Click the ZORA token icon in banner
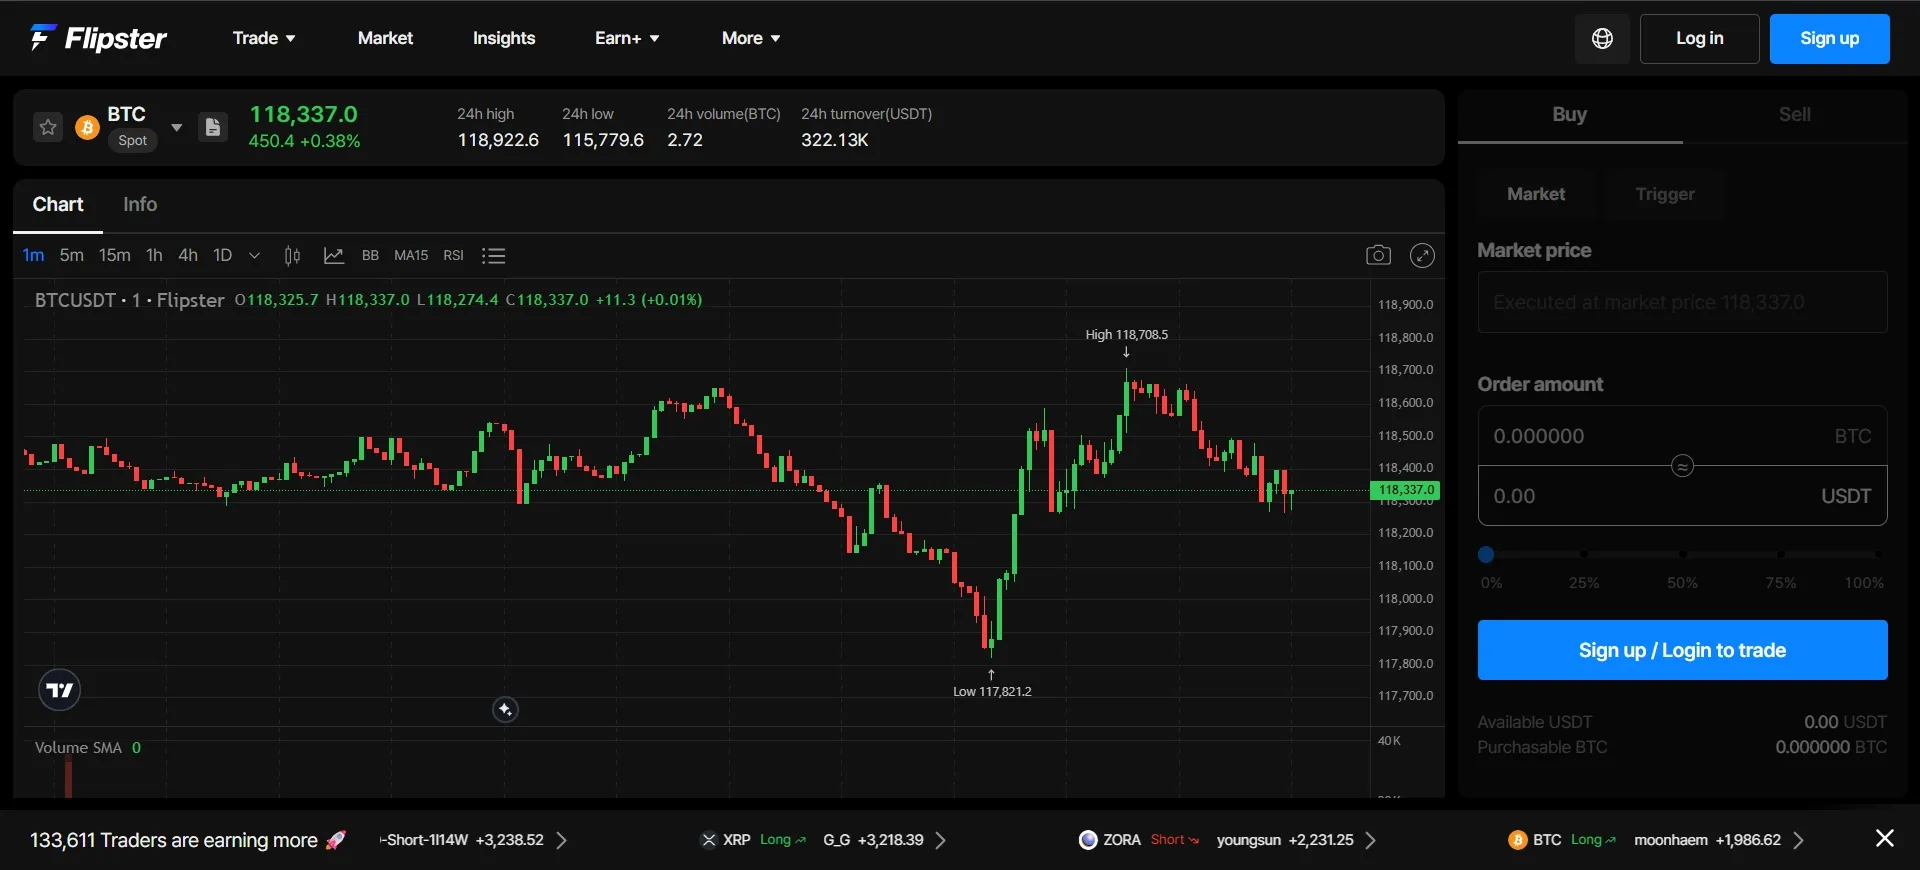The height and width of the screenshot is (870, 1920). (1088, 840)
